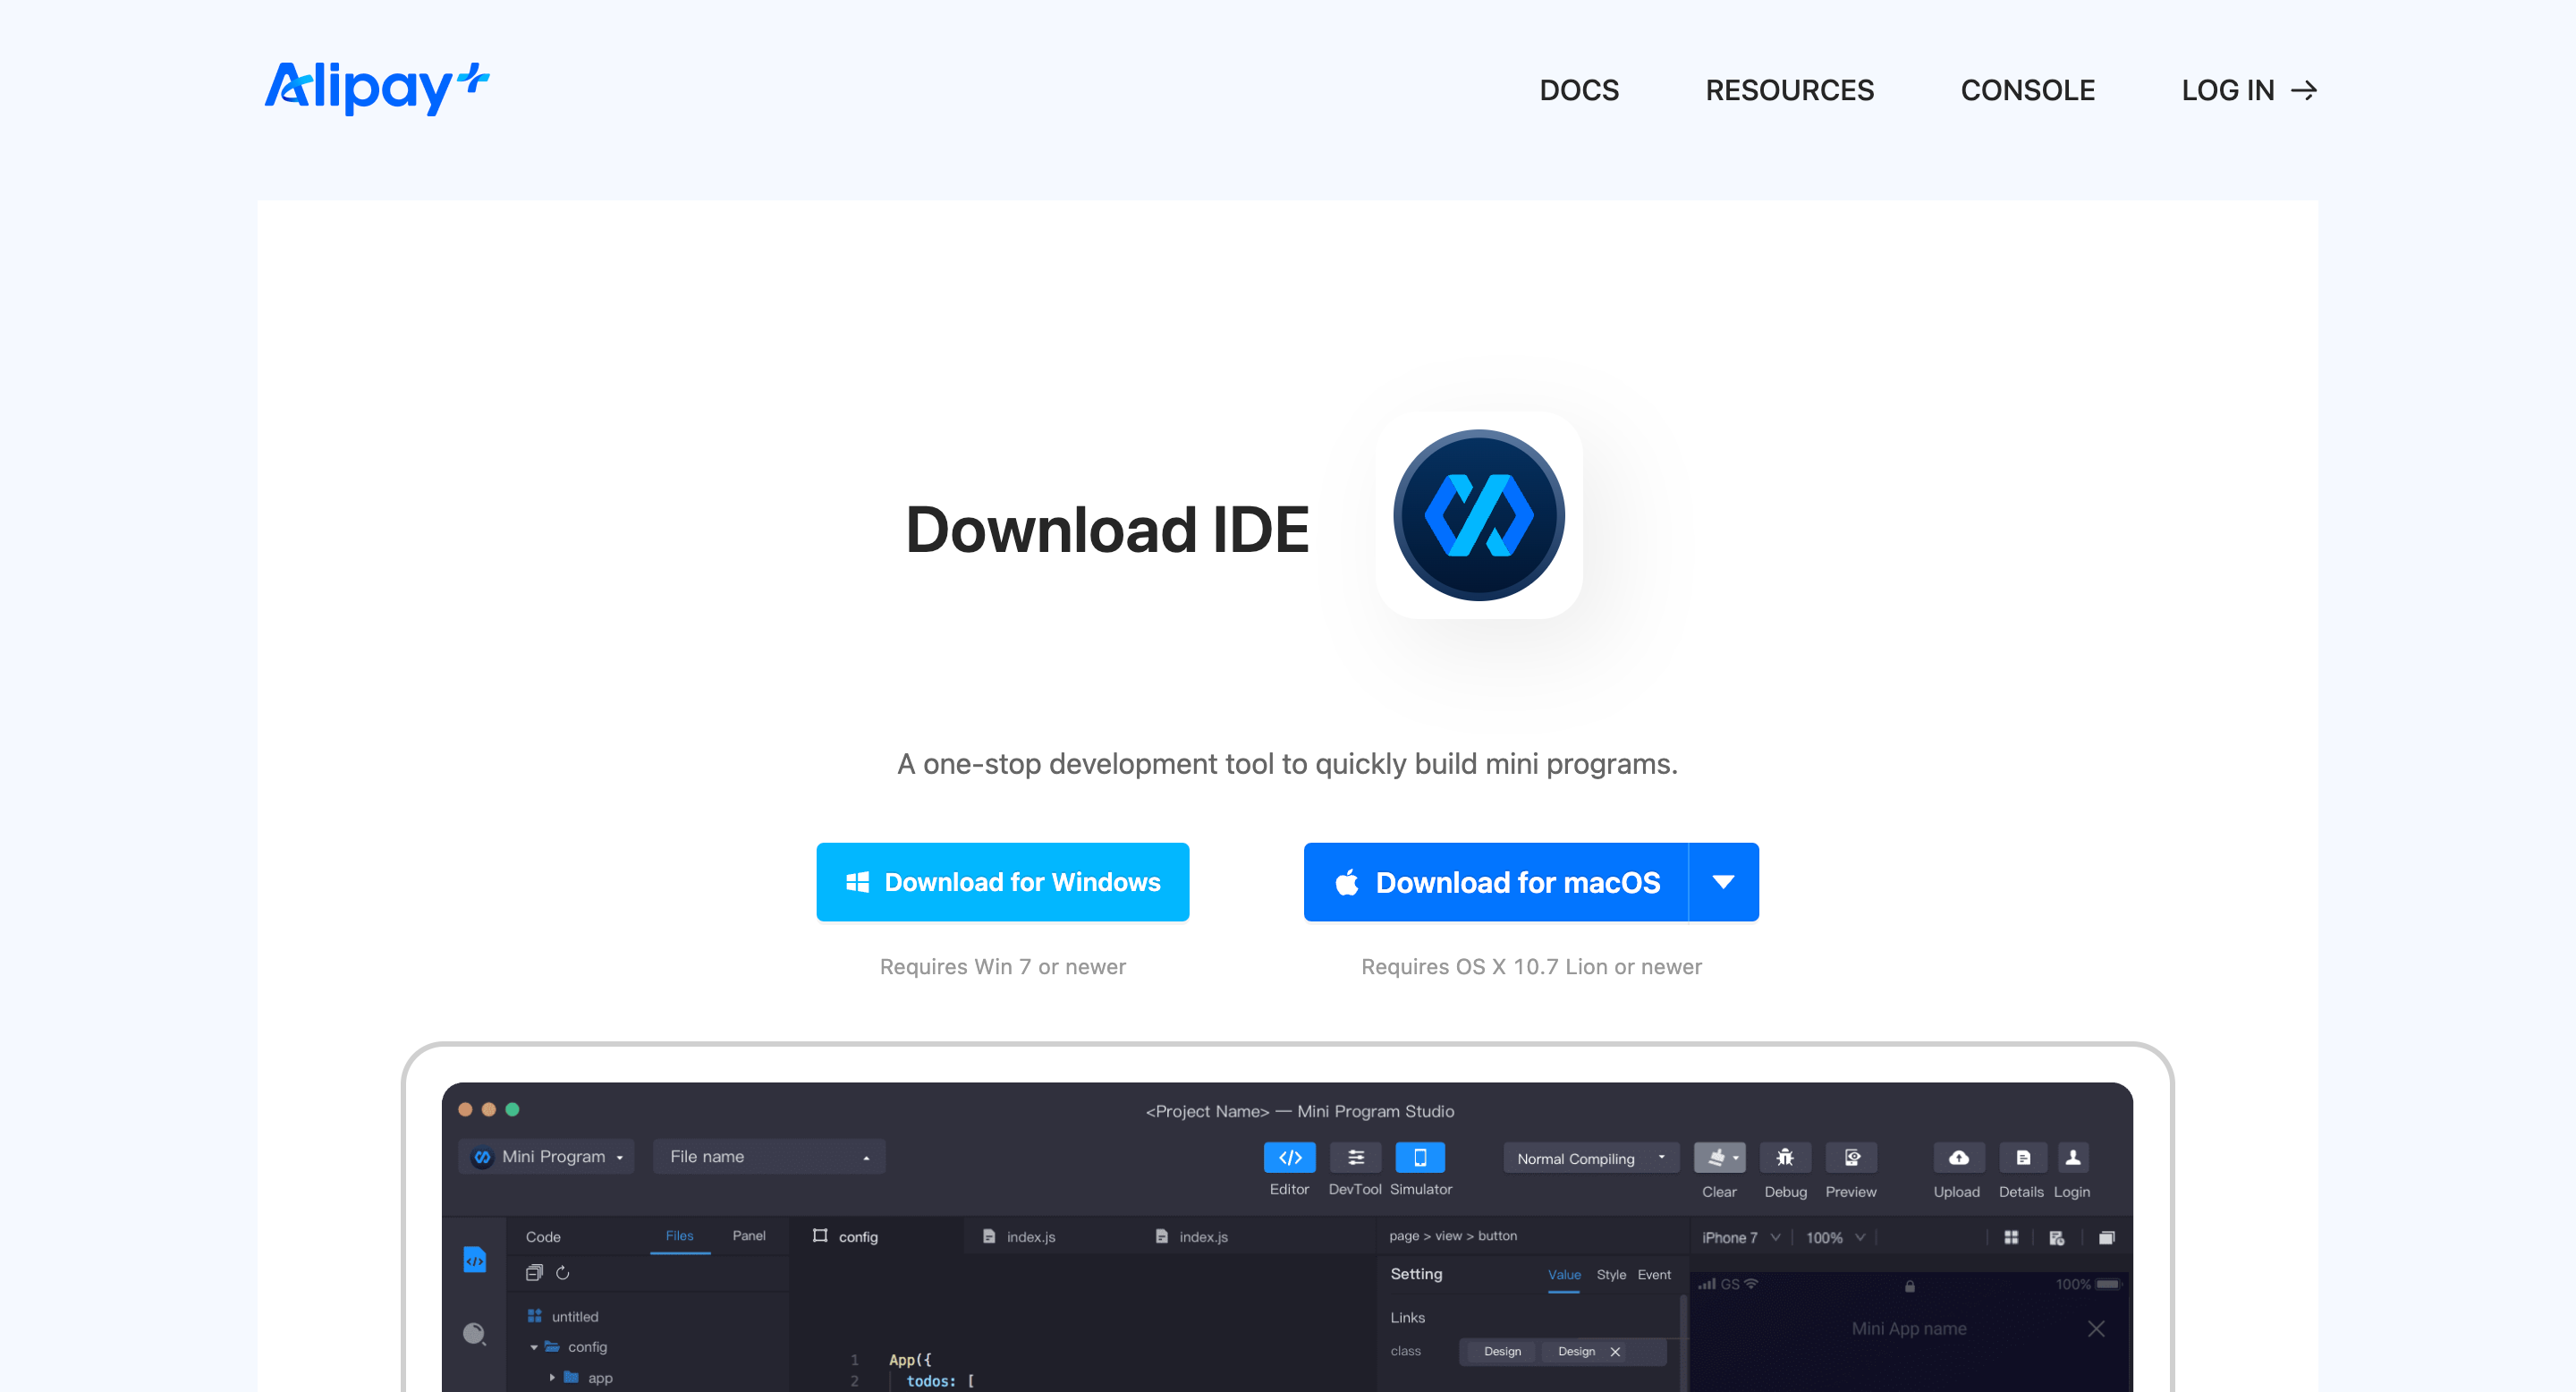Open the macOS download options arrow
The image size is (2576, 1392).
coord(1723,882)
